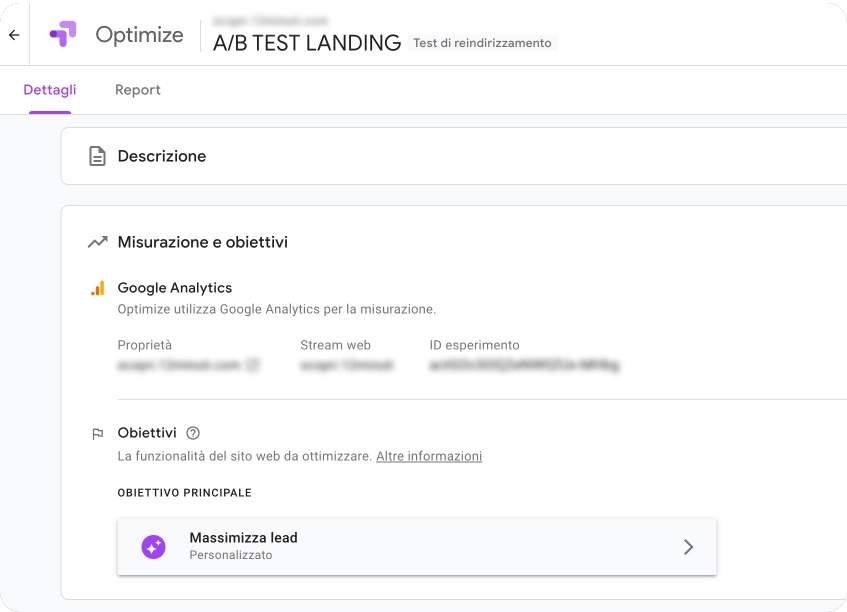The width and height of the screenshot is (847, 612).
Task: Open the Altre informazioni link
Action: tap(429, 456)
